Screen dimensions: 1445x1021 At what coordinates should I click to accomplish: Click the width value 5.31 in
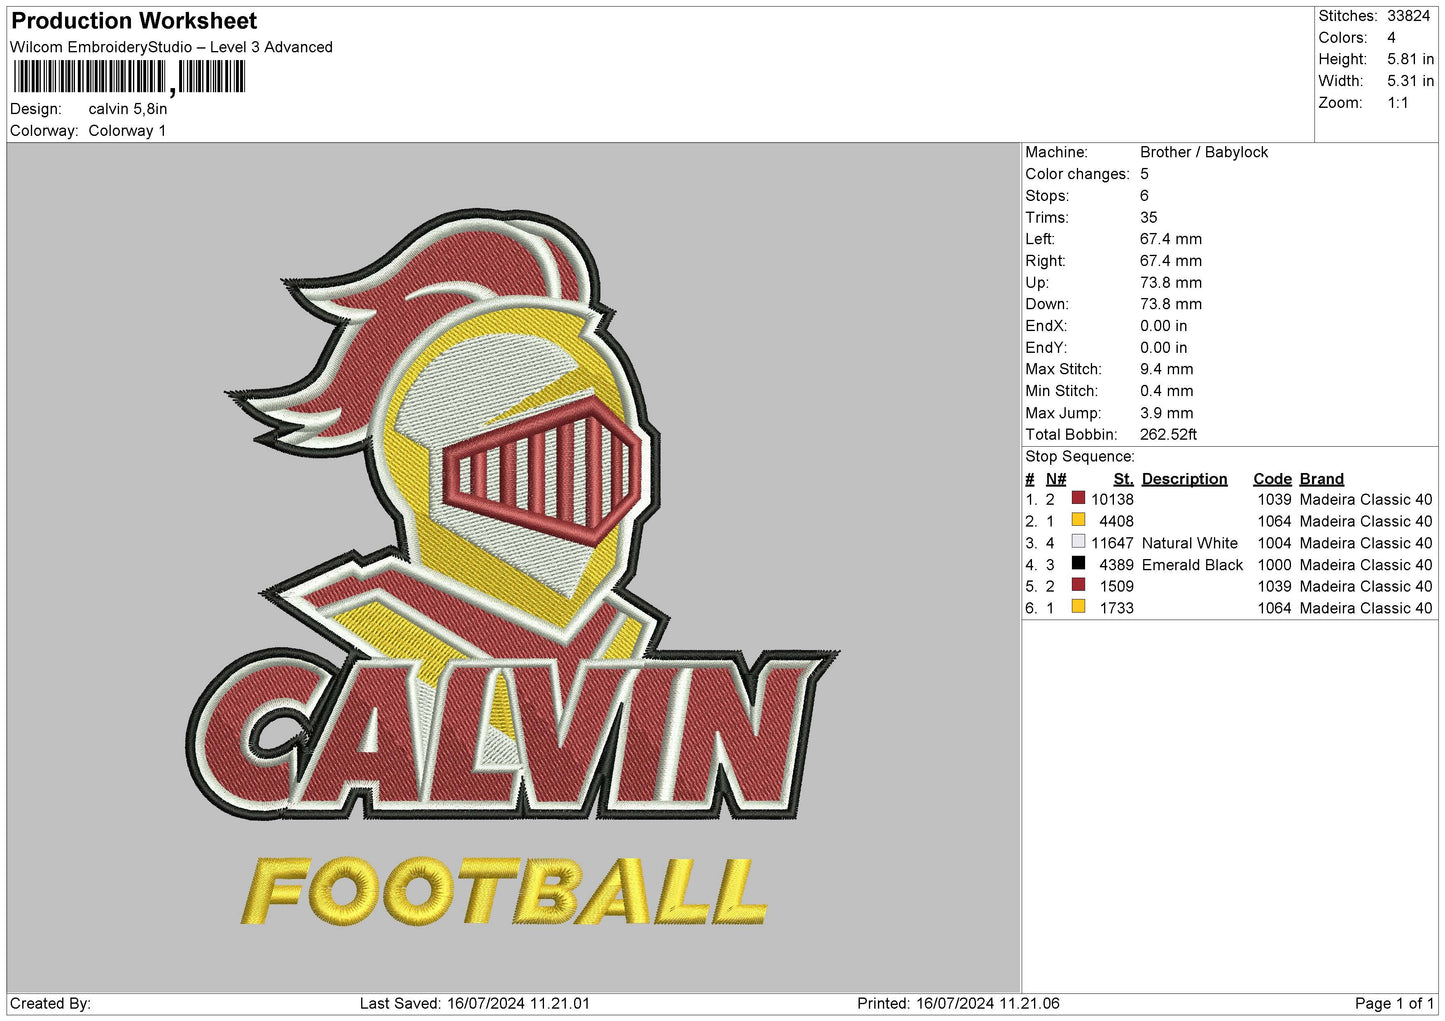[1410, 81]
